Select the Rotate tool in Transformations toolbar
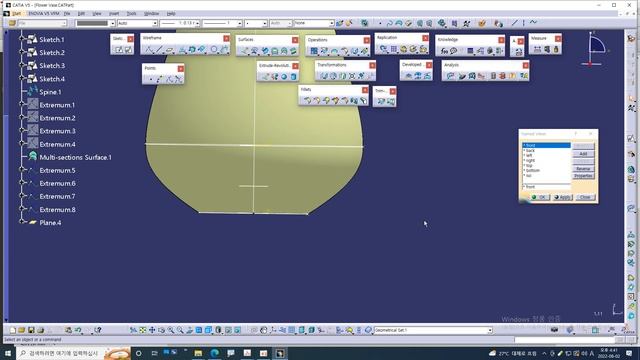 [333, 76]
